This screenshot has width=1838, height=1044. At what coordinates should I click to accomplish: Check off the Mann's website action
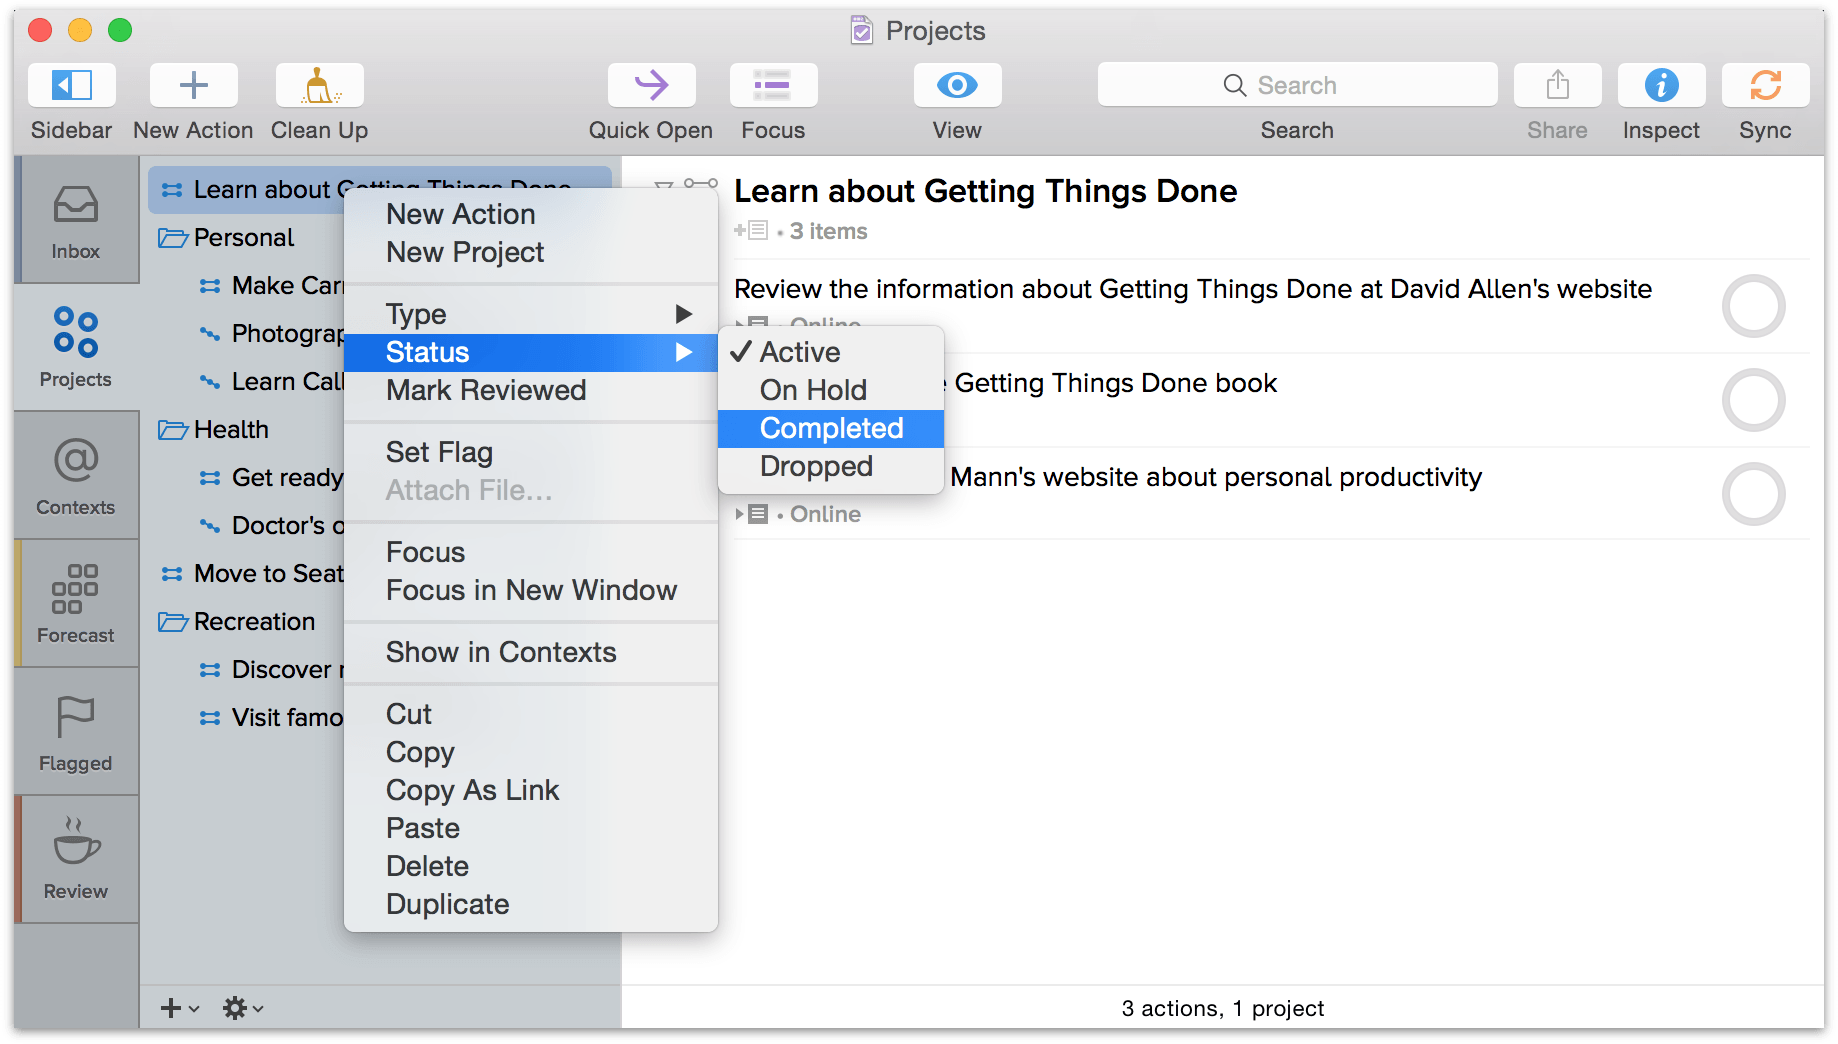(1754, 494)
